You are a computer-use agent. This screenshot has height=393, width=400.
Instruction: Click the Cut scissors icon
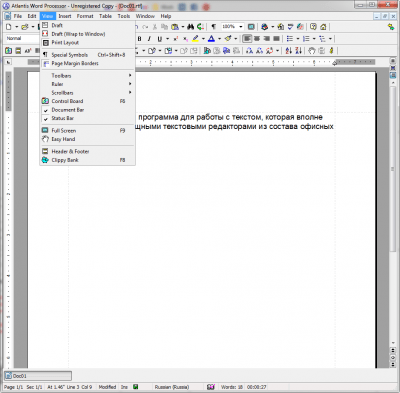(x=155, y=27)
